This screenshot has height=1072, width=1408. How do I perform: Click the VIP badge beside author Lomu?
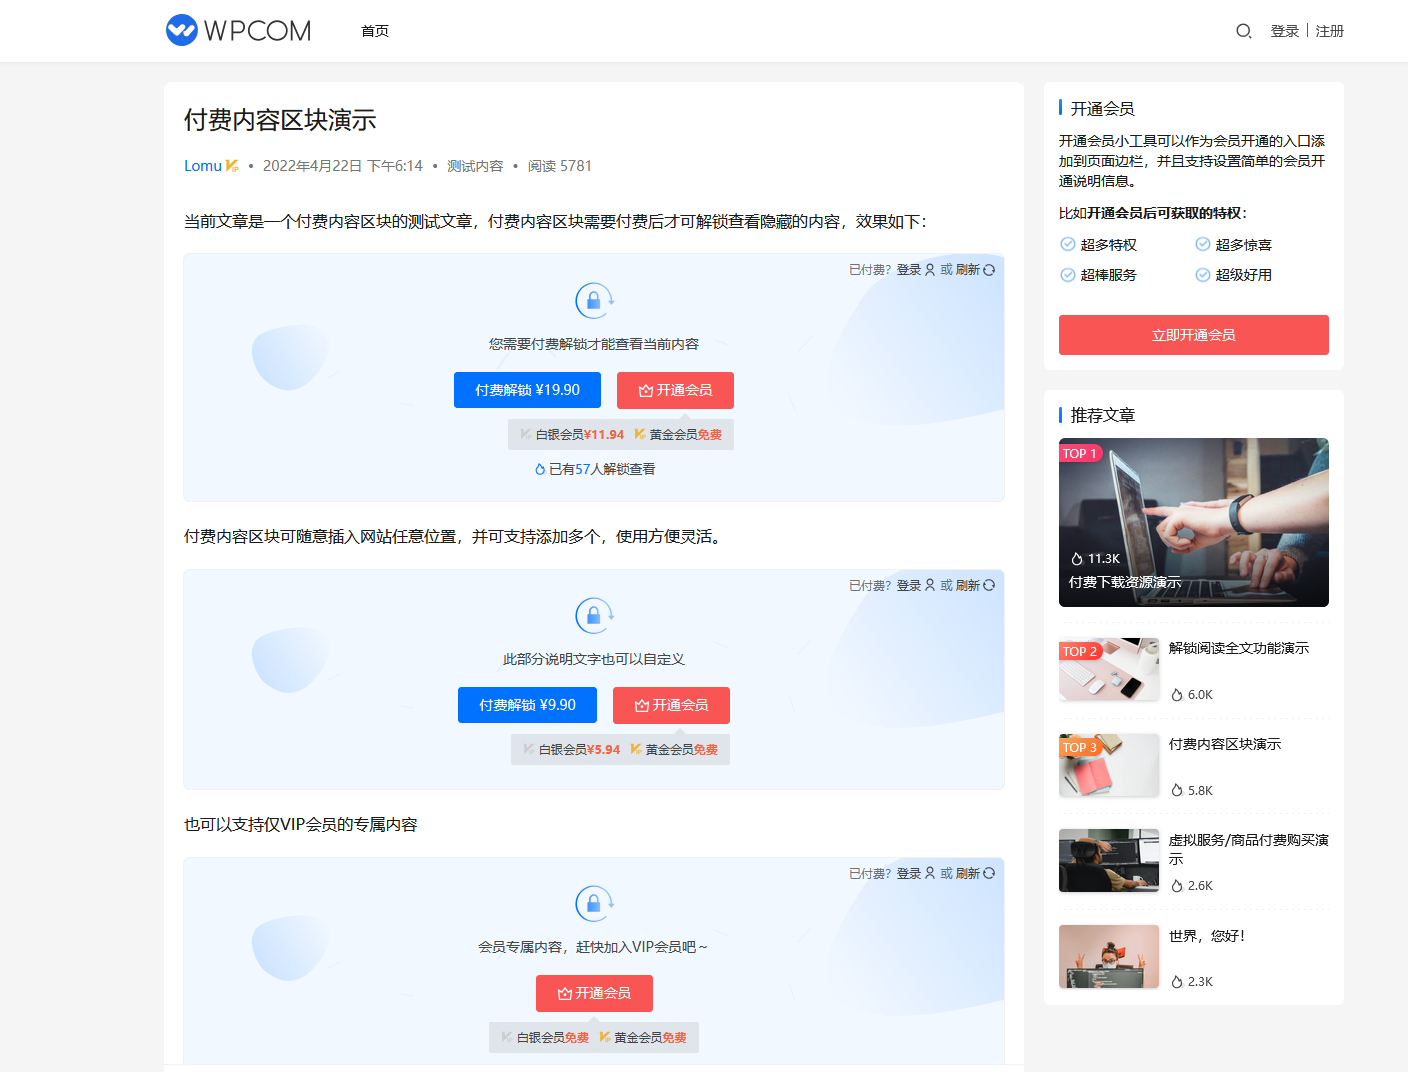point(232,166)
